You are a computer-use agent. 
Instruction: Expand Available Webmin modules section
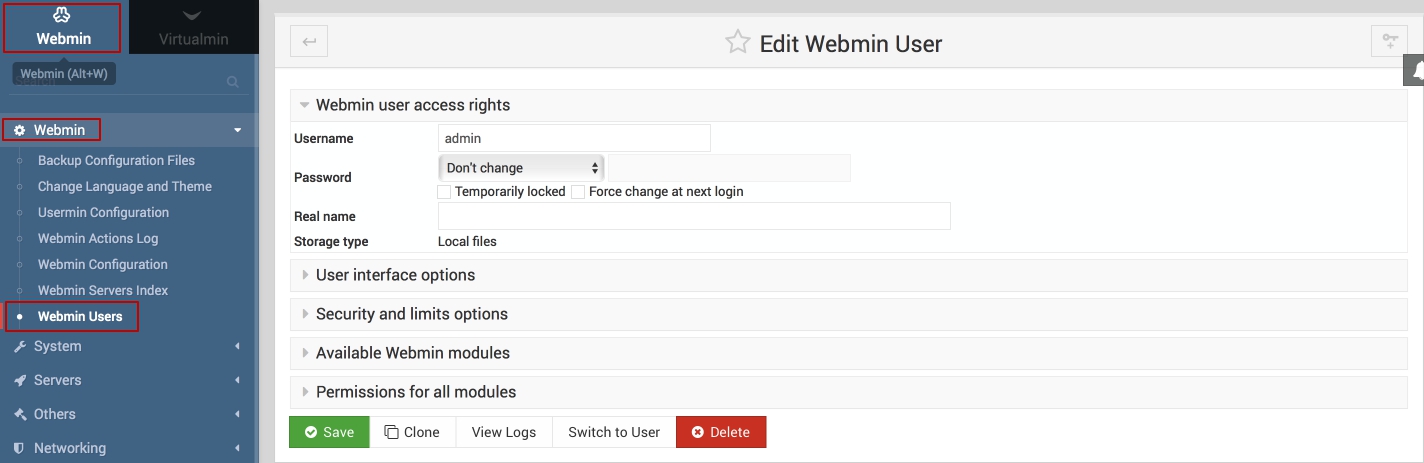click(412, 353)
